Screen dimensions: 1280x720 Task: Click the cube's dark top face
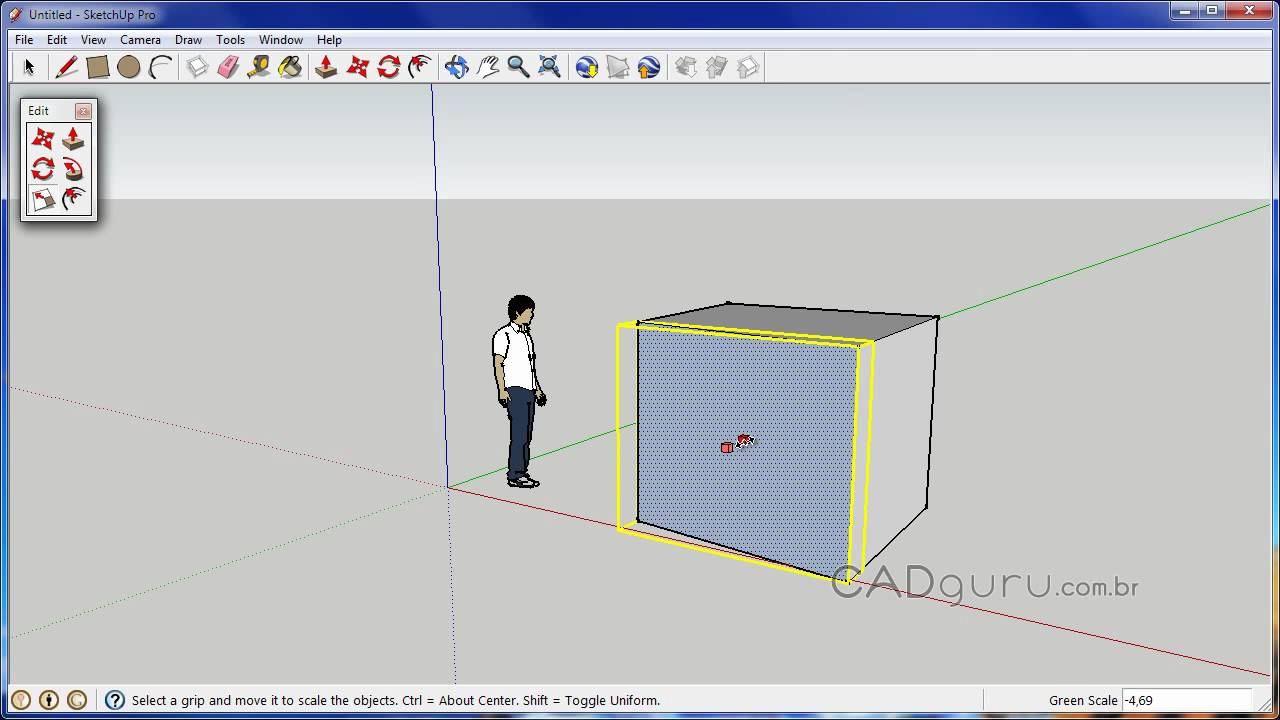point(790,321)
